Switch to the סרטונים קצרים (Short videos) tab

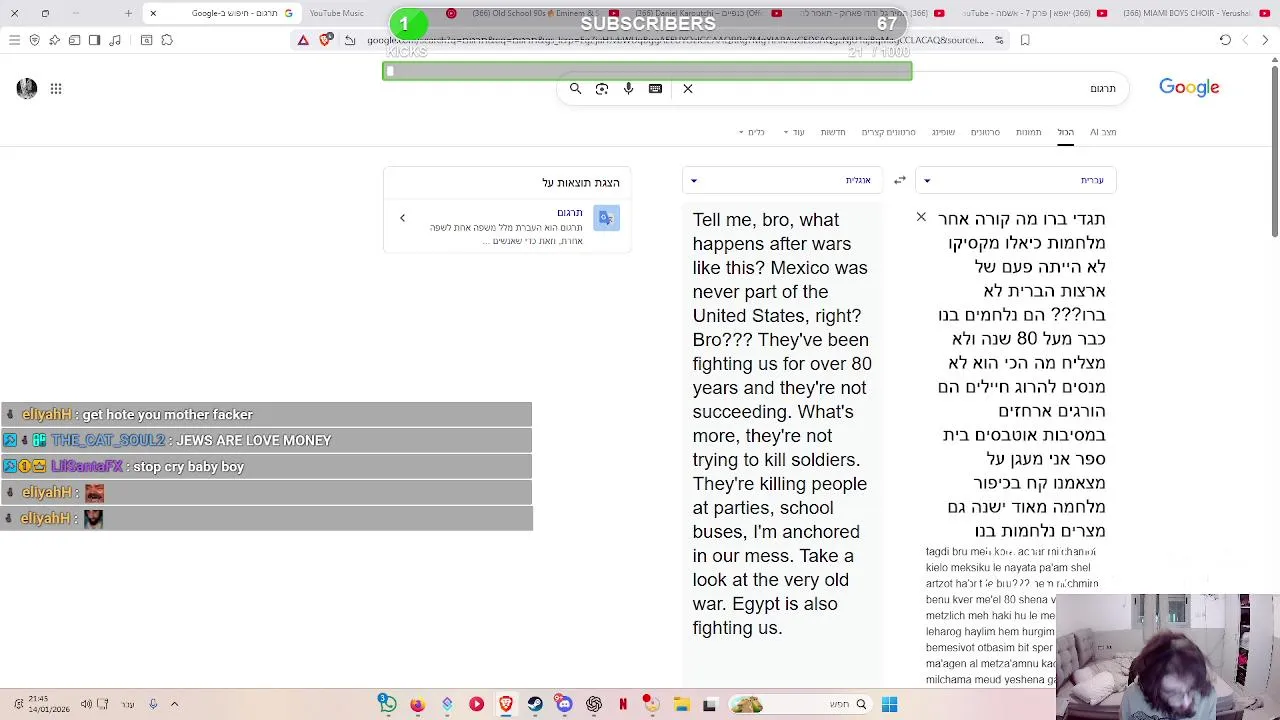(x=888, y=132)
